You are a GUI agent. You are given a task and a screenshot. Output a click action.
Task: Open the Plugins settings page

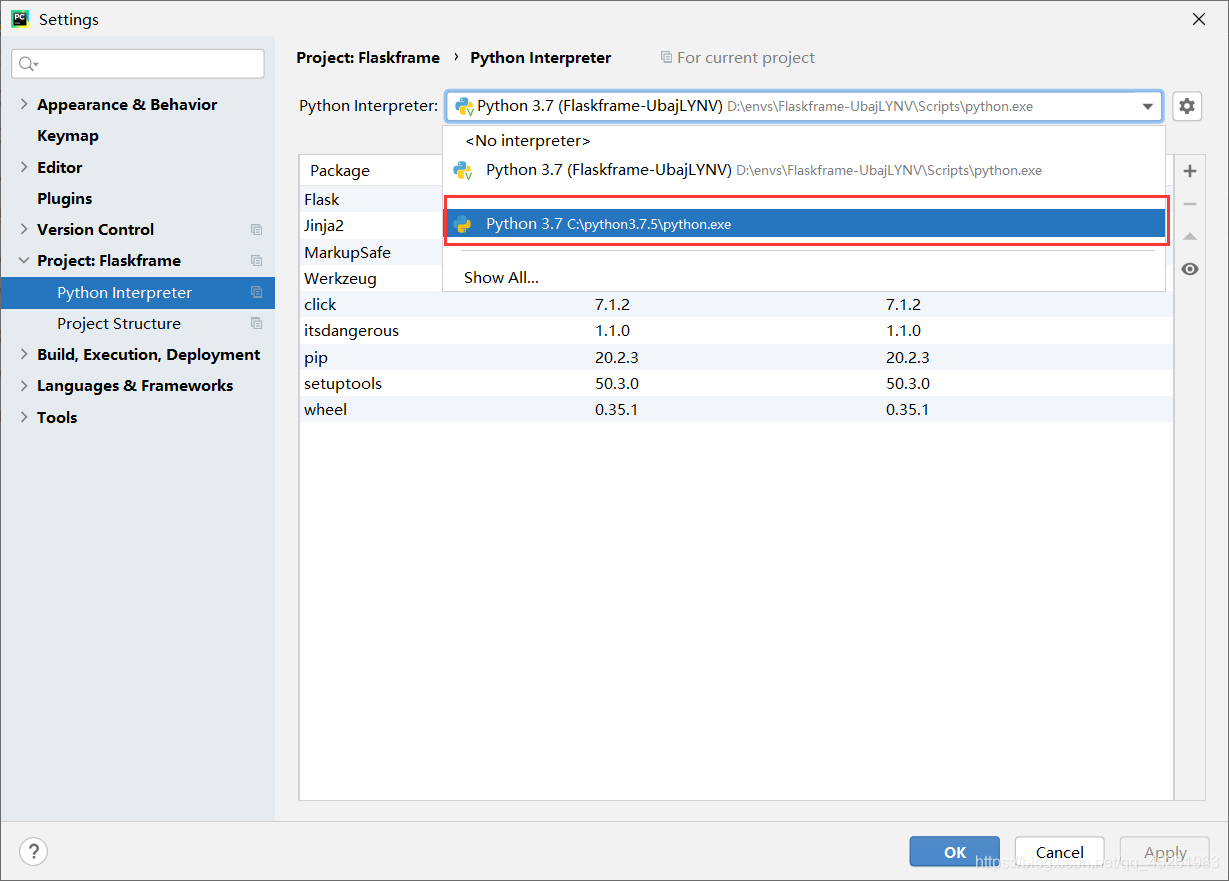65,199
